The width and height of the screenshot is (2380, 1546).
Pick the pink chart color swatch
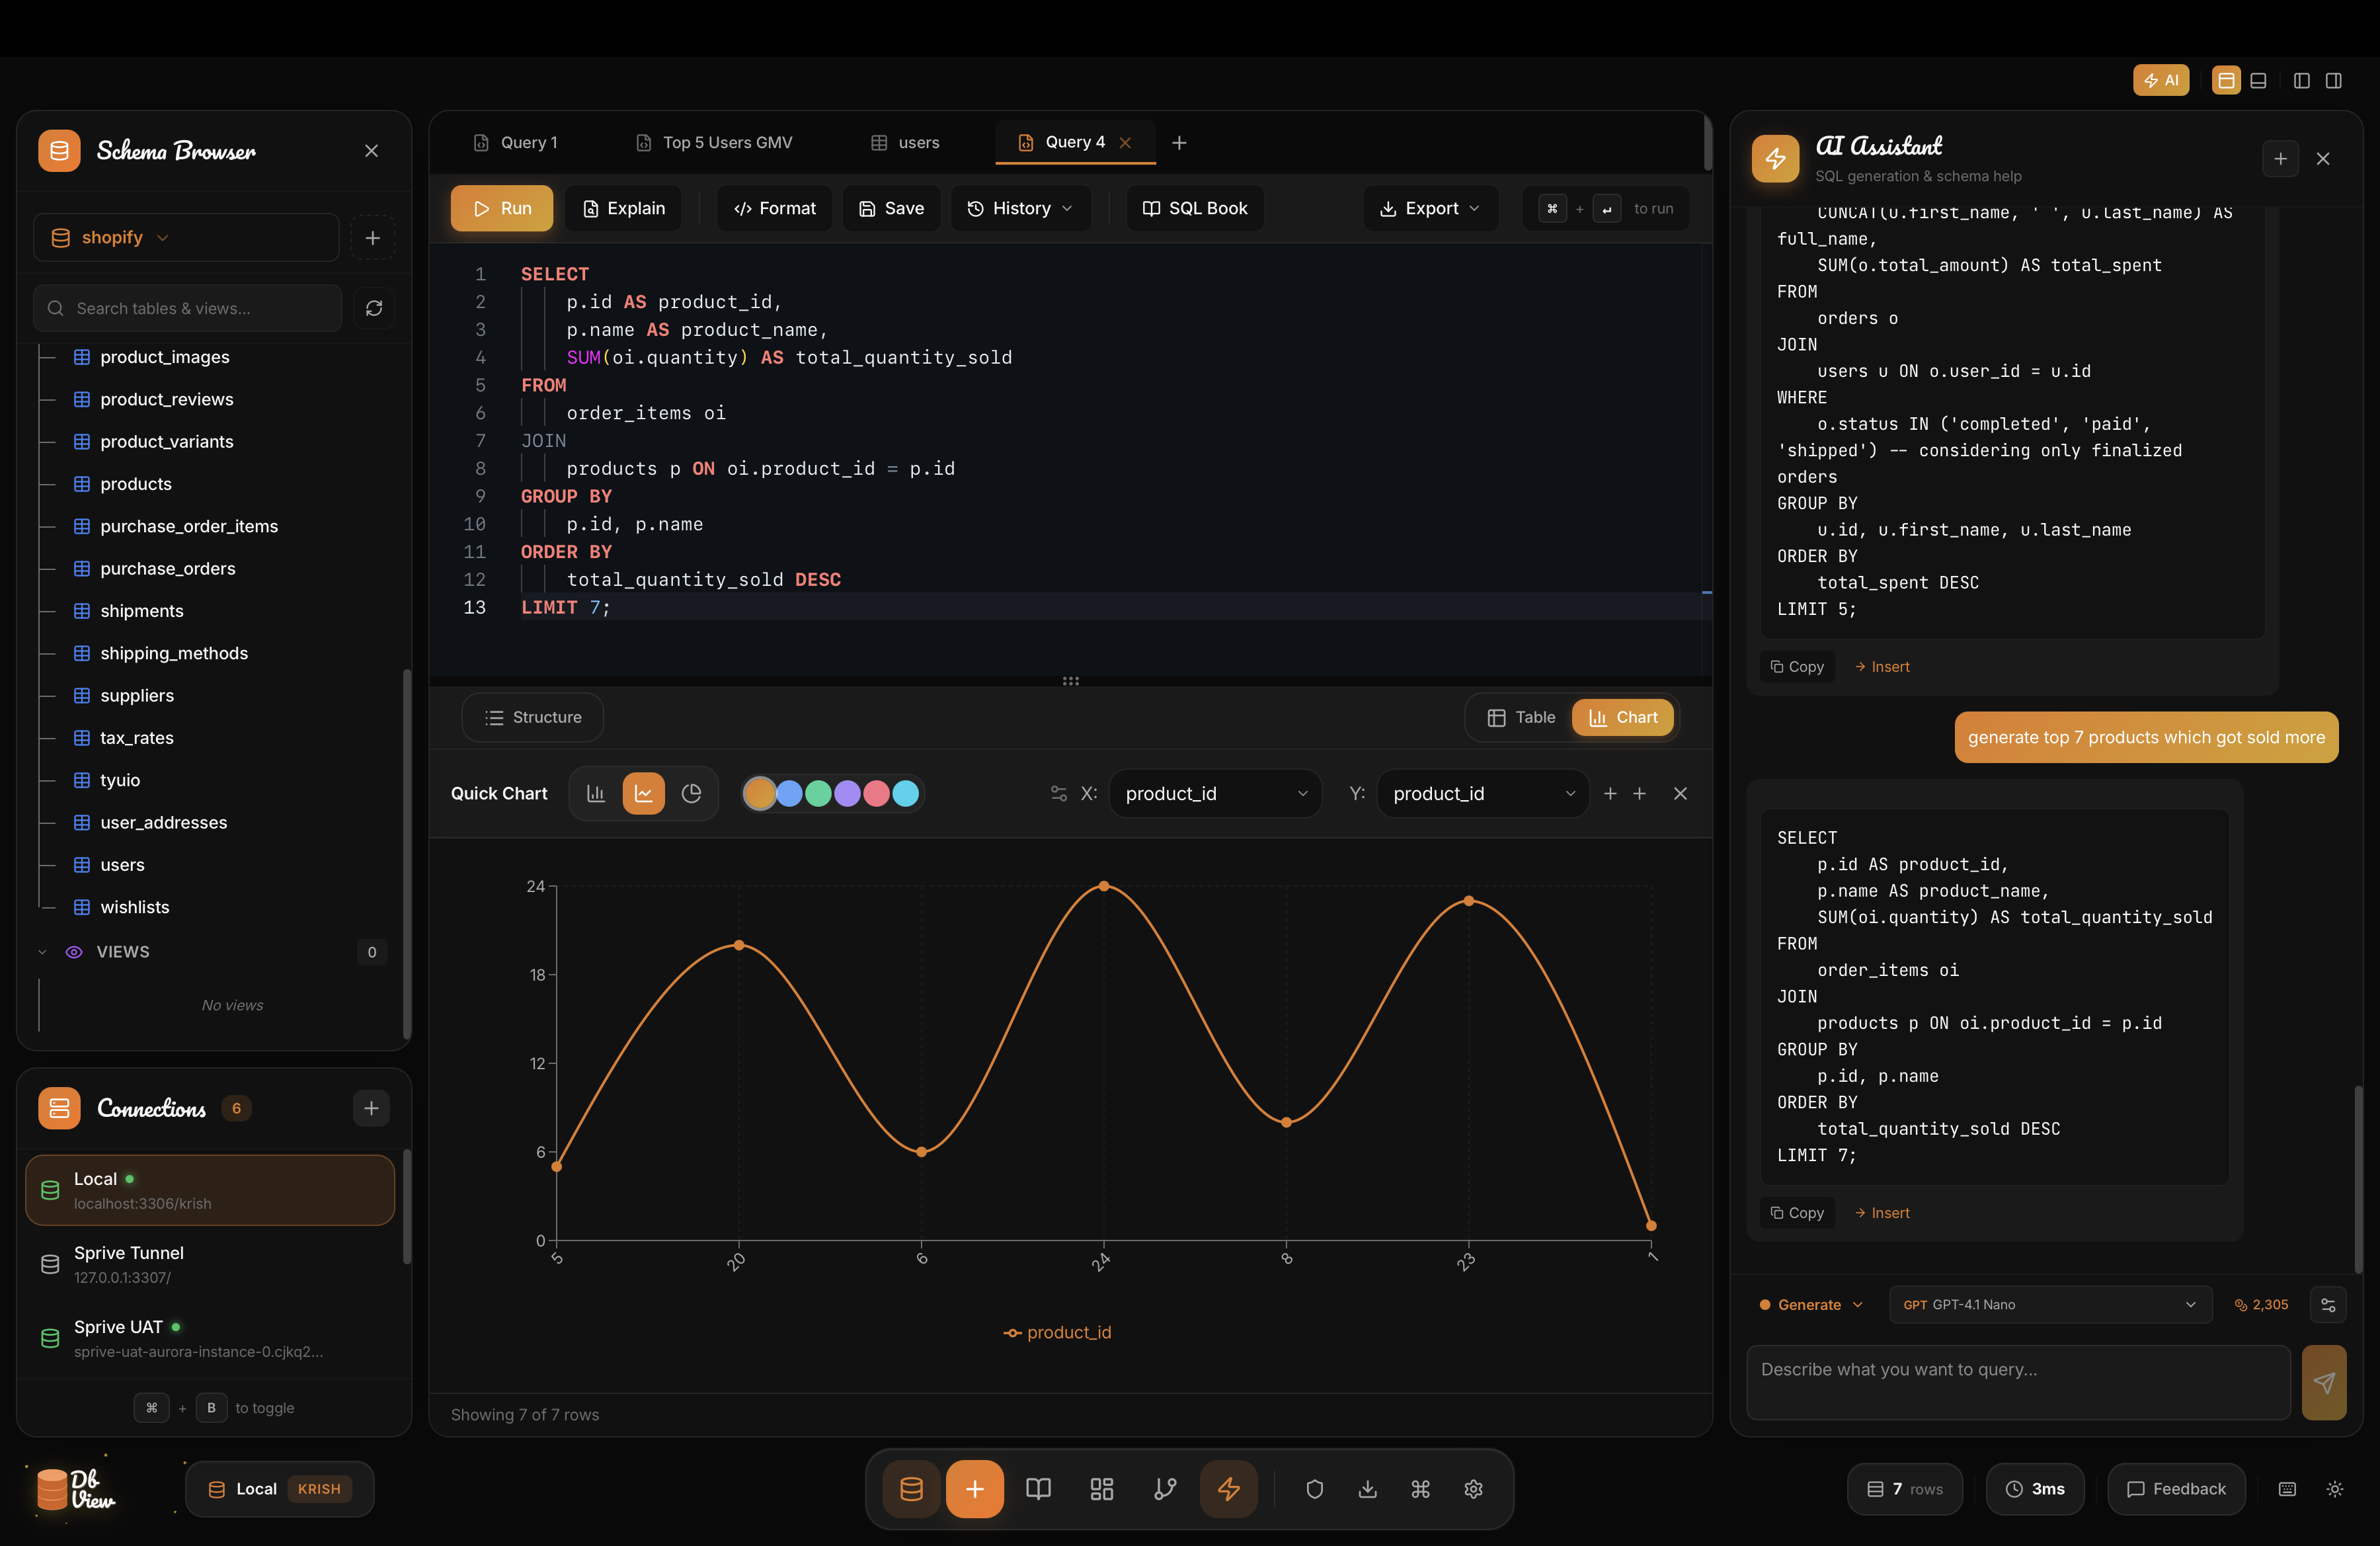click(876, 793)
